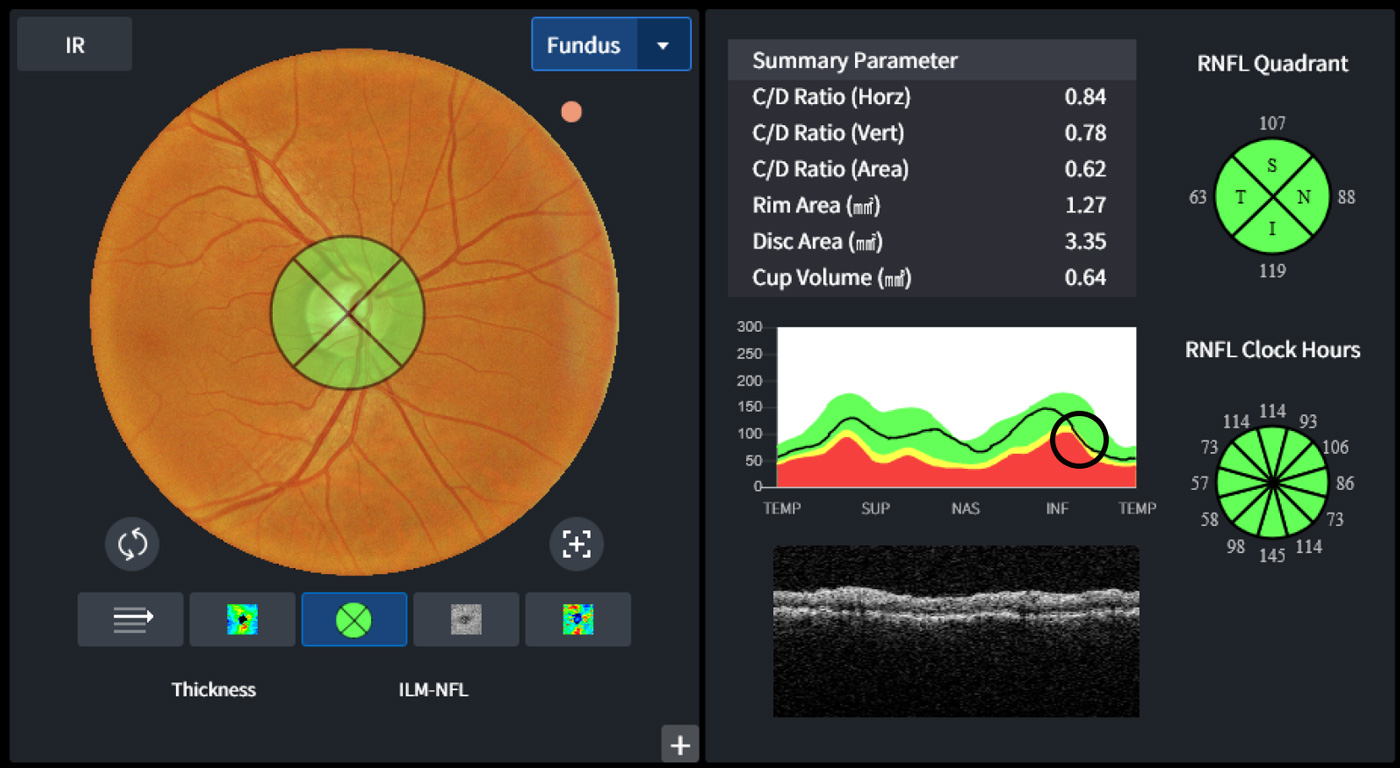Click the Thickness label
The image size is (1400, 768).
tap(214, 690)
